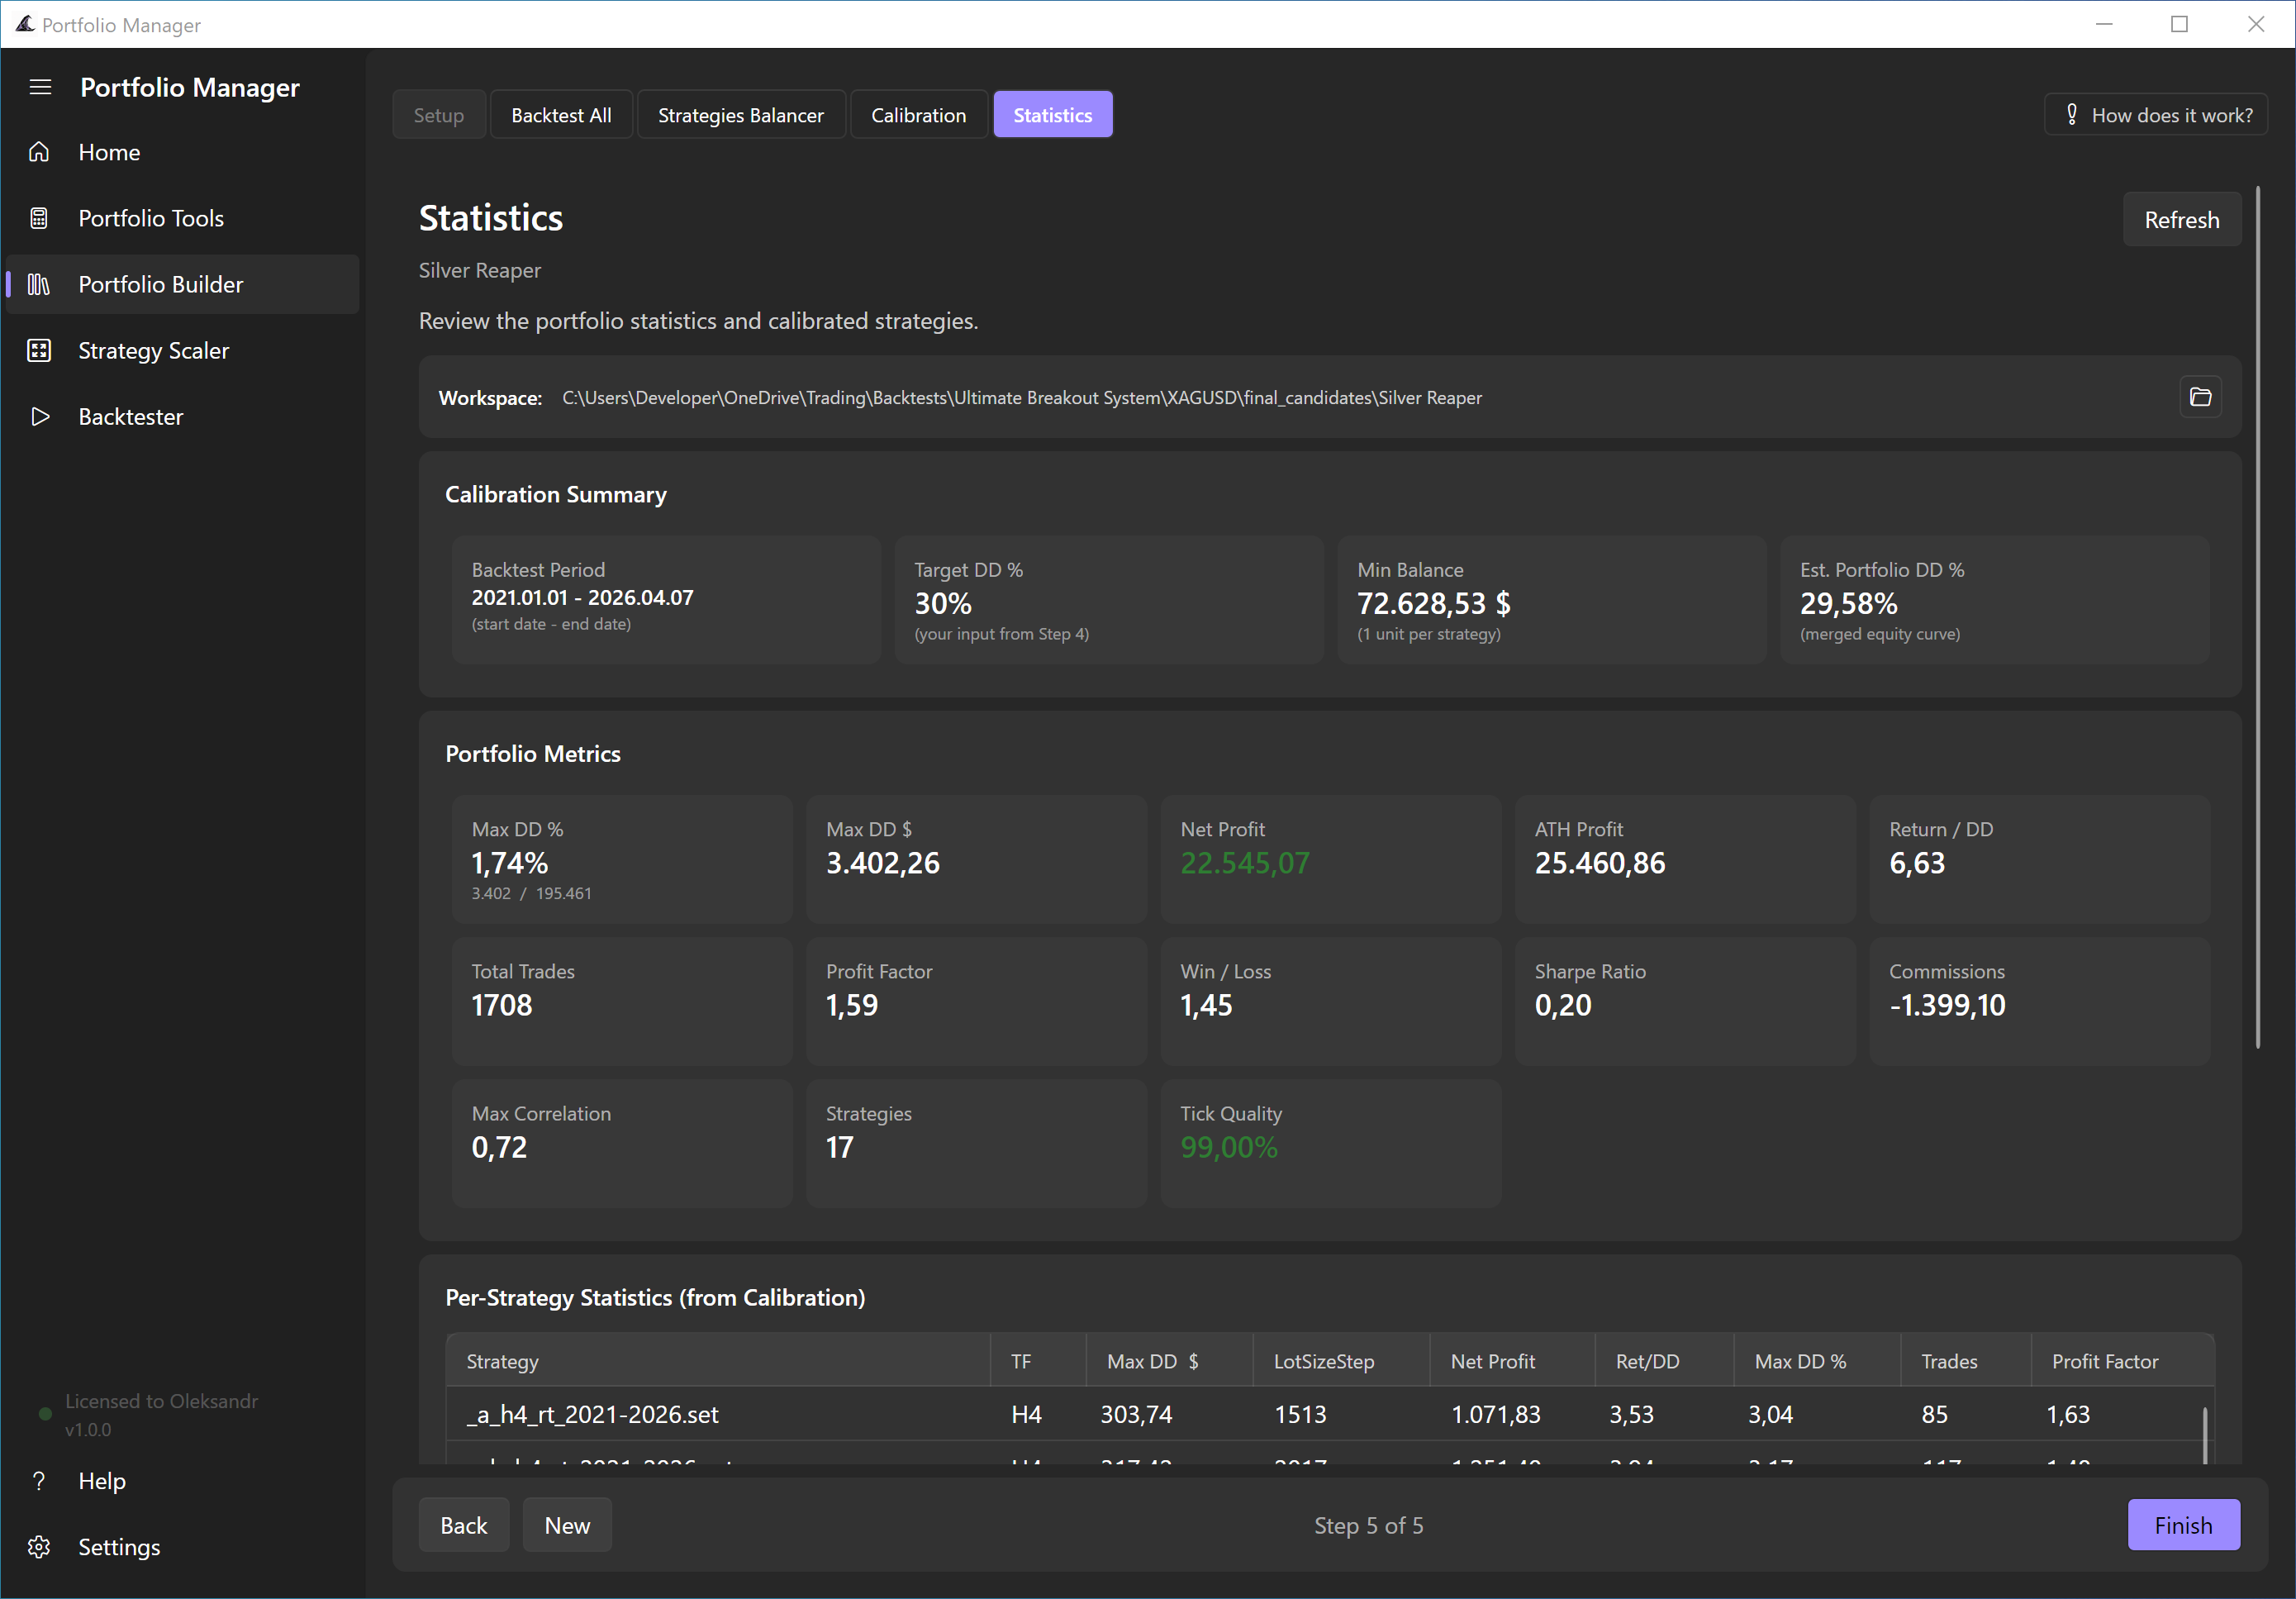
Task: Click the Strategy Scaler icon
Action: pos(39,350)
